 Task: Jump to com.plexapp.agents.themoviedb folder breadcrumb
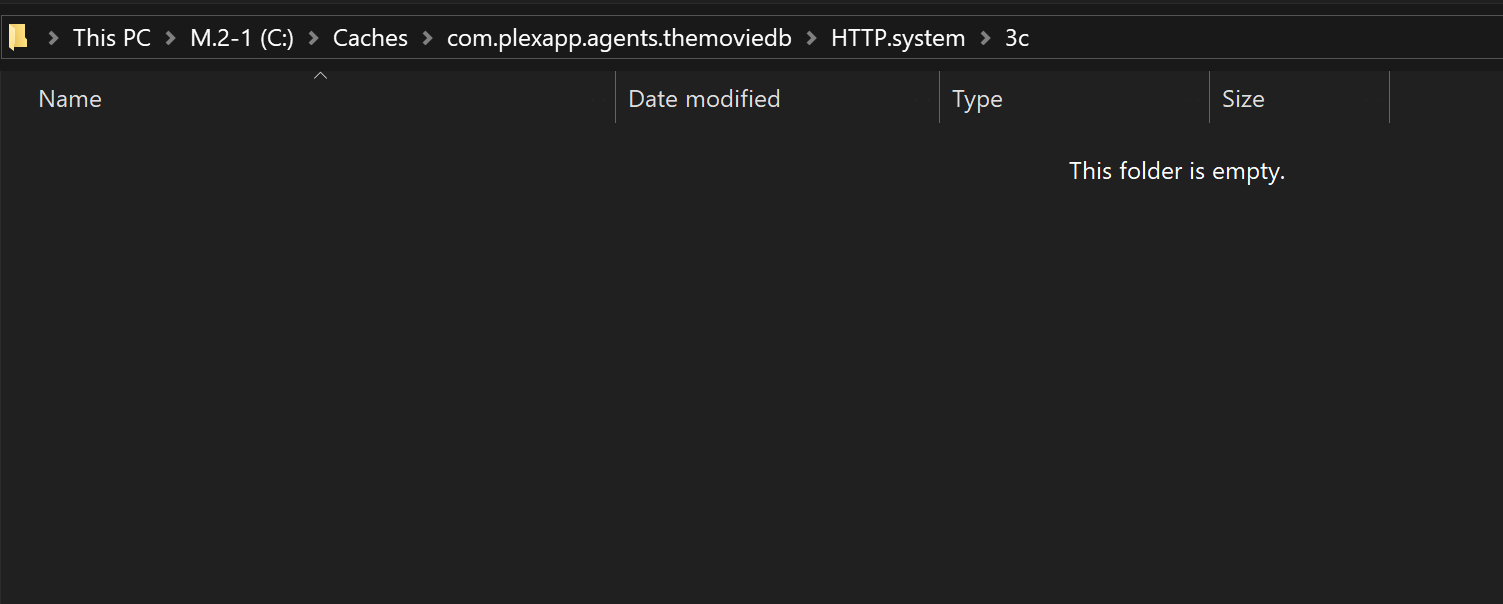[619, 39]
